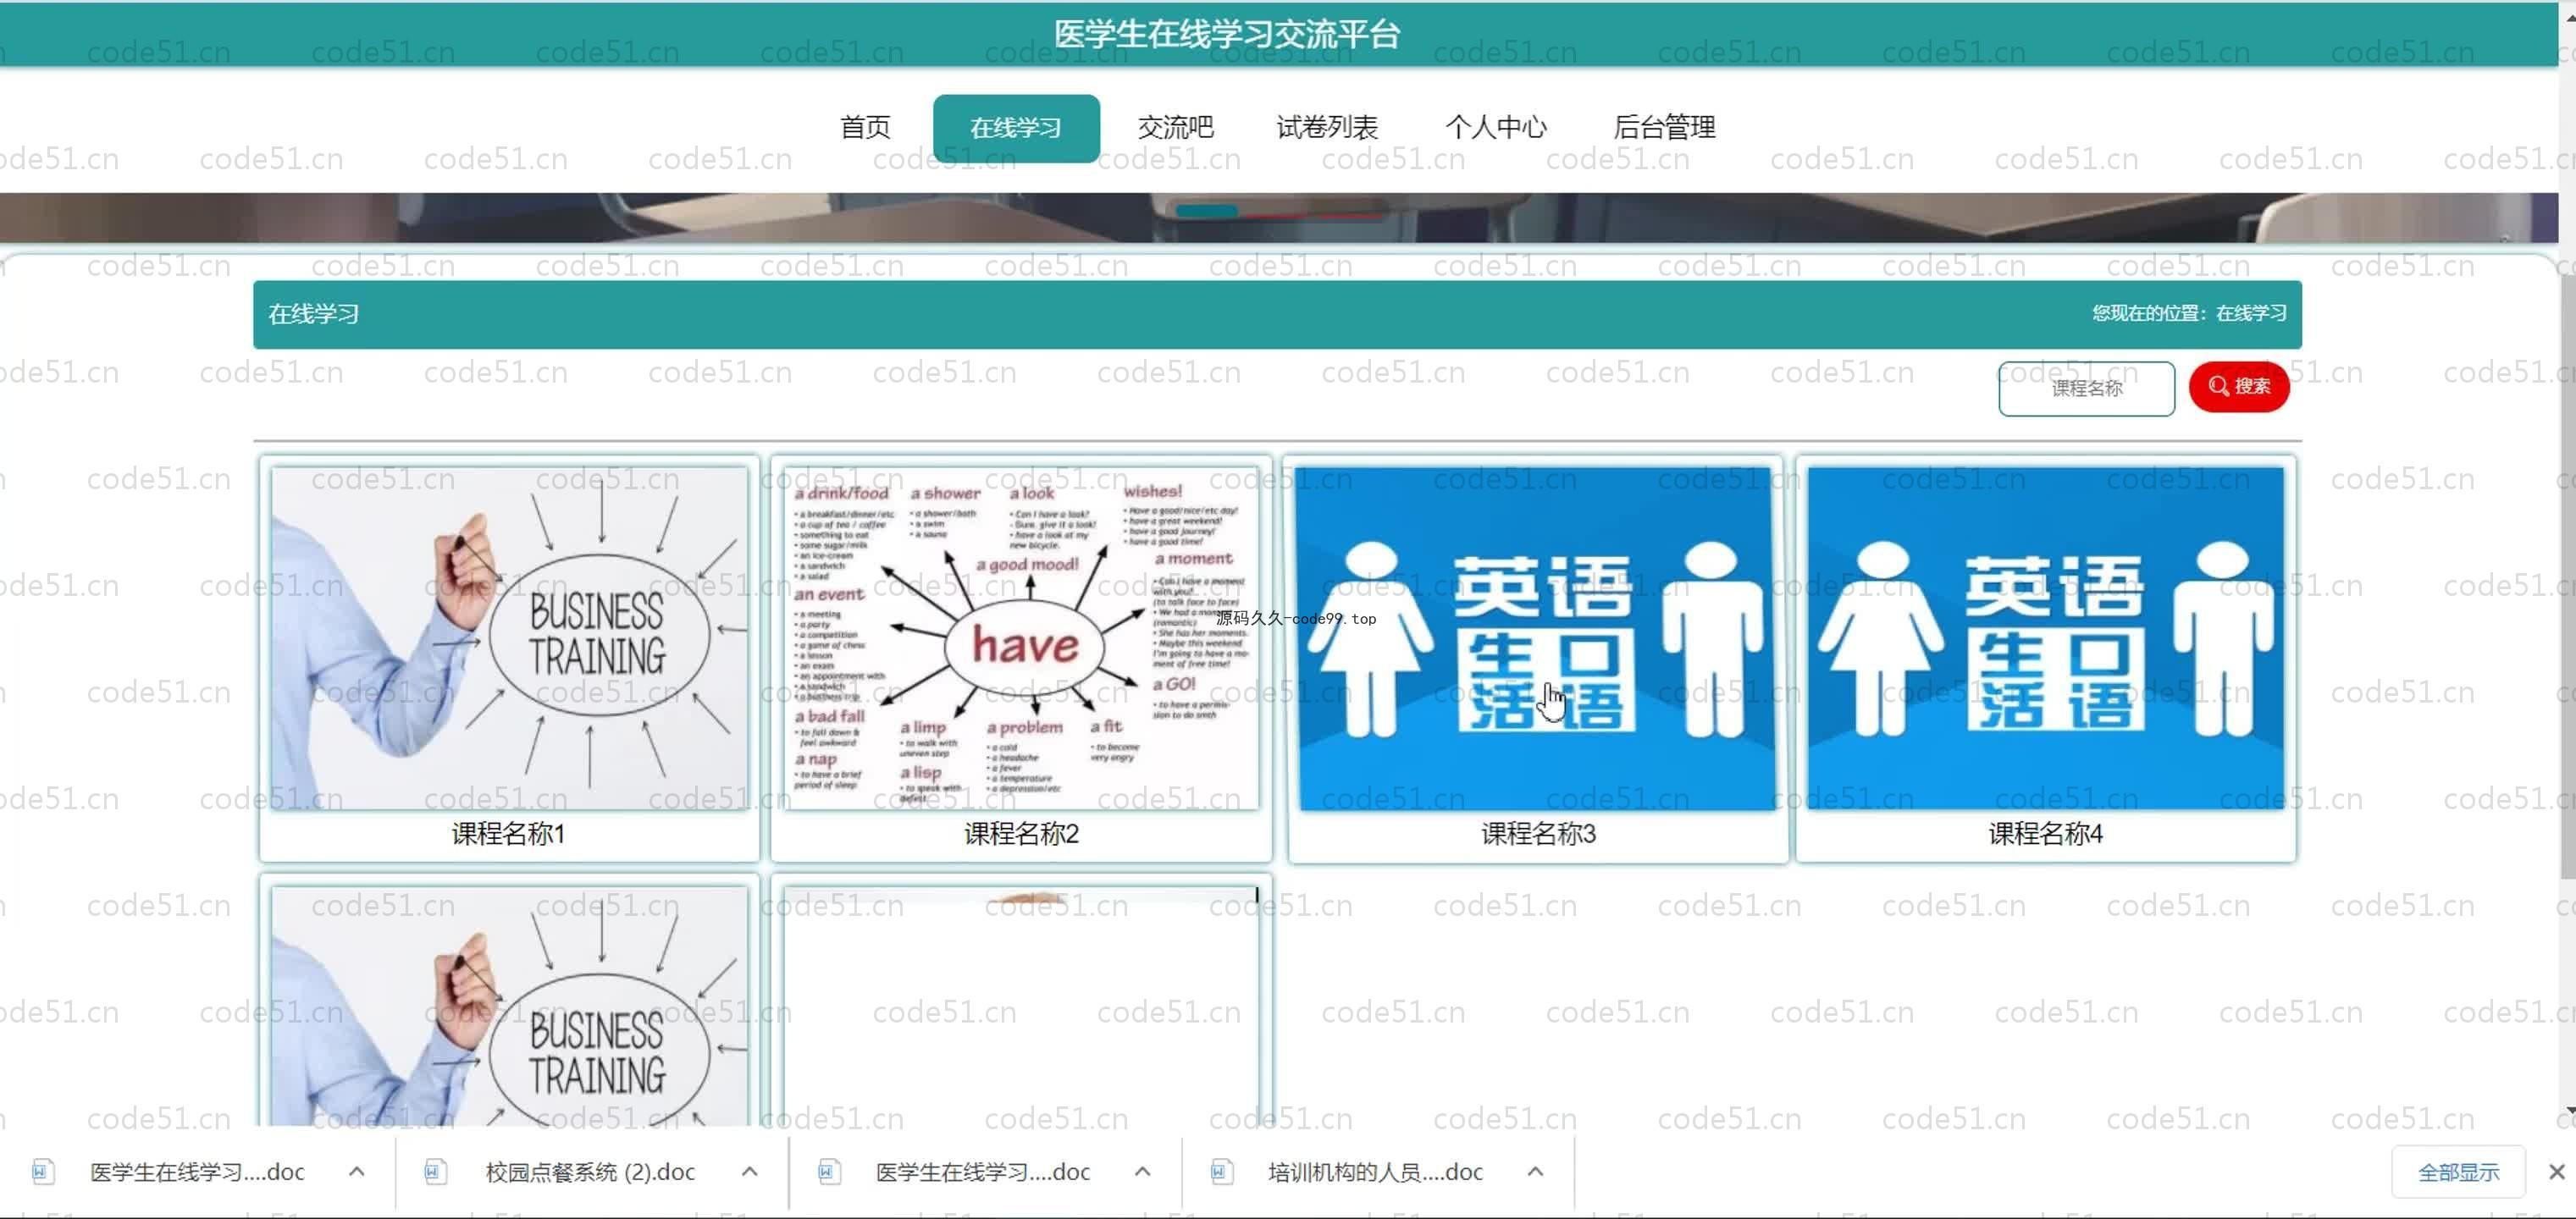
Task: Expand options chevron for 校园点餐系统 download
Action: [750, 1172]
